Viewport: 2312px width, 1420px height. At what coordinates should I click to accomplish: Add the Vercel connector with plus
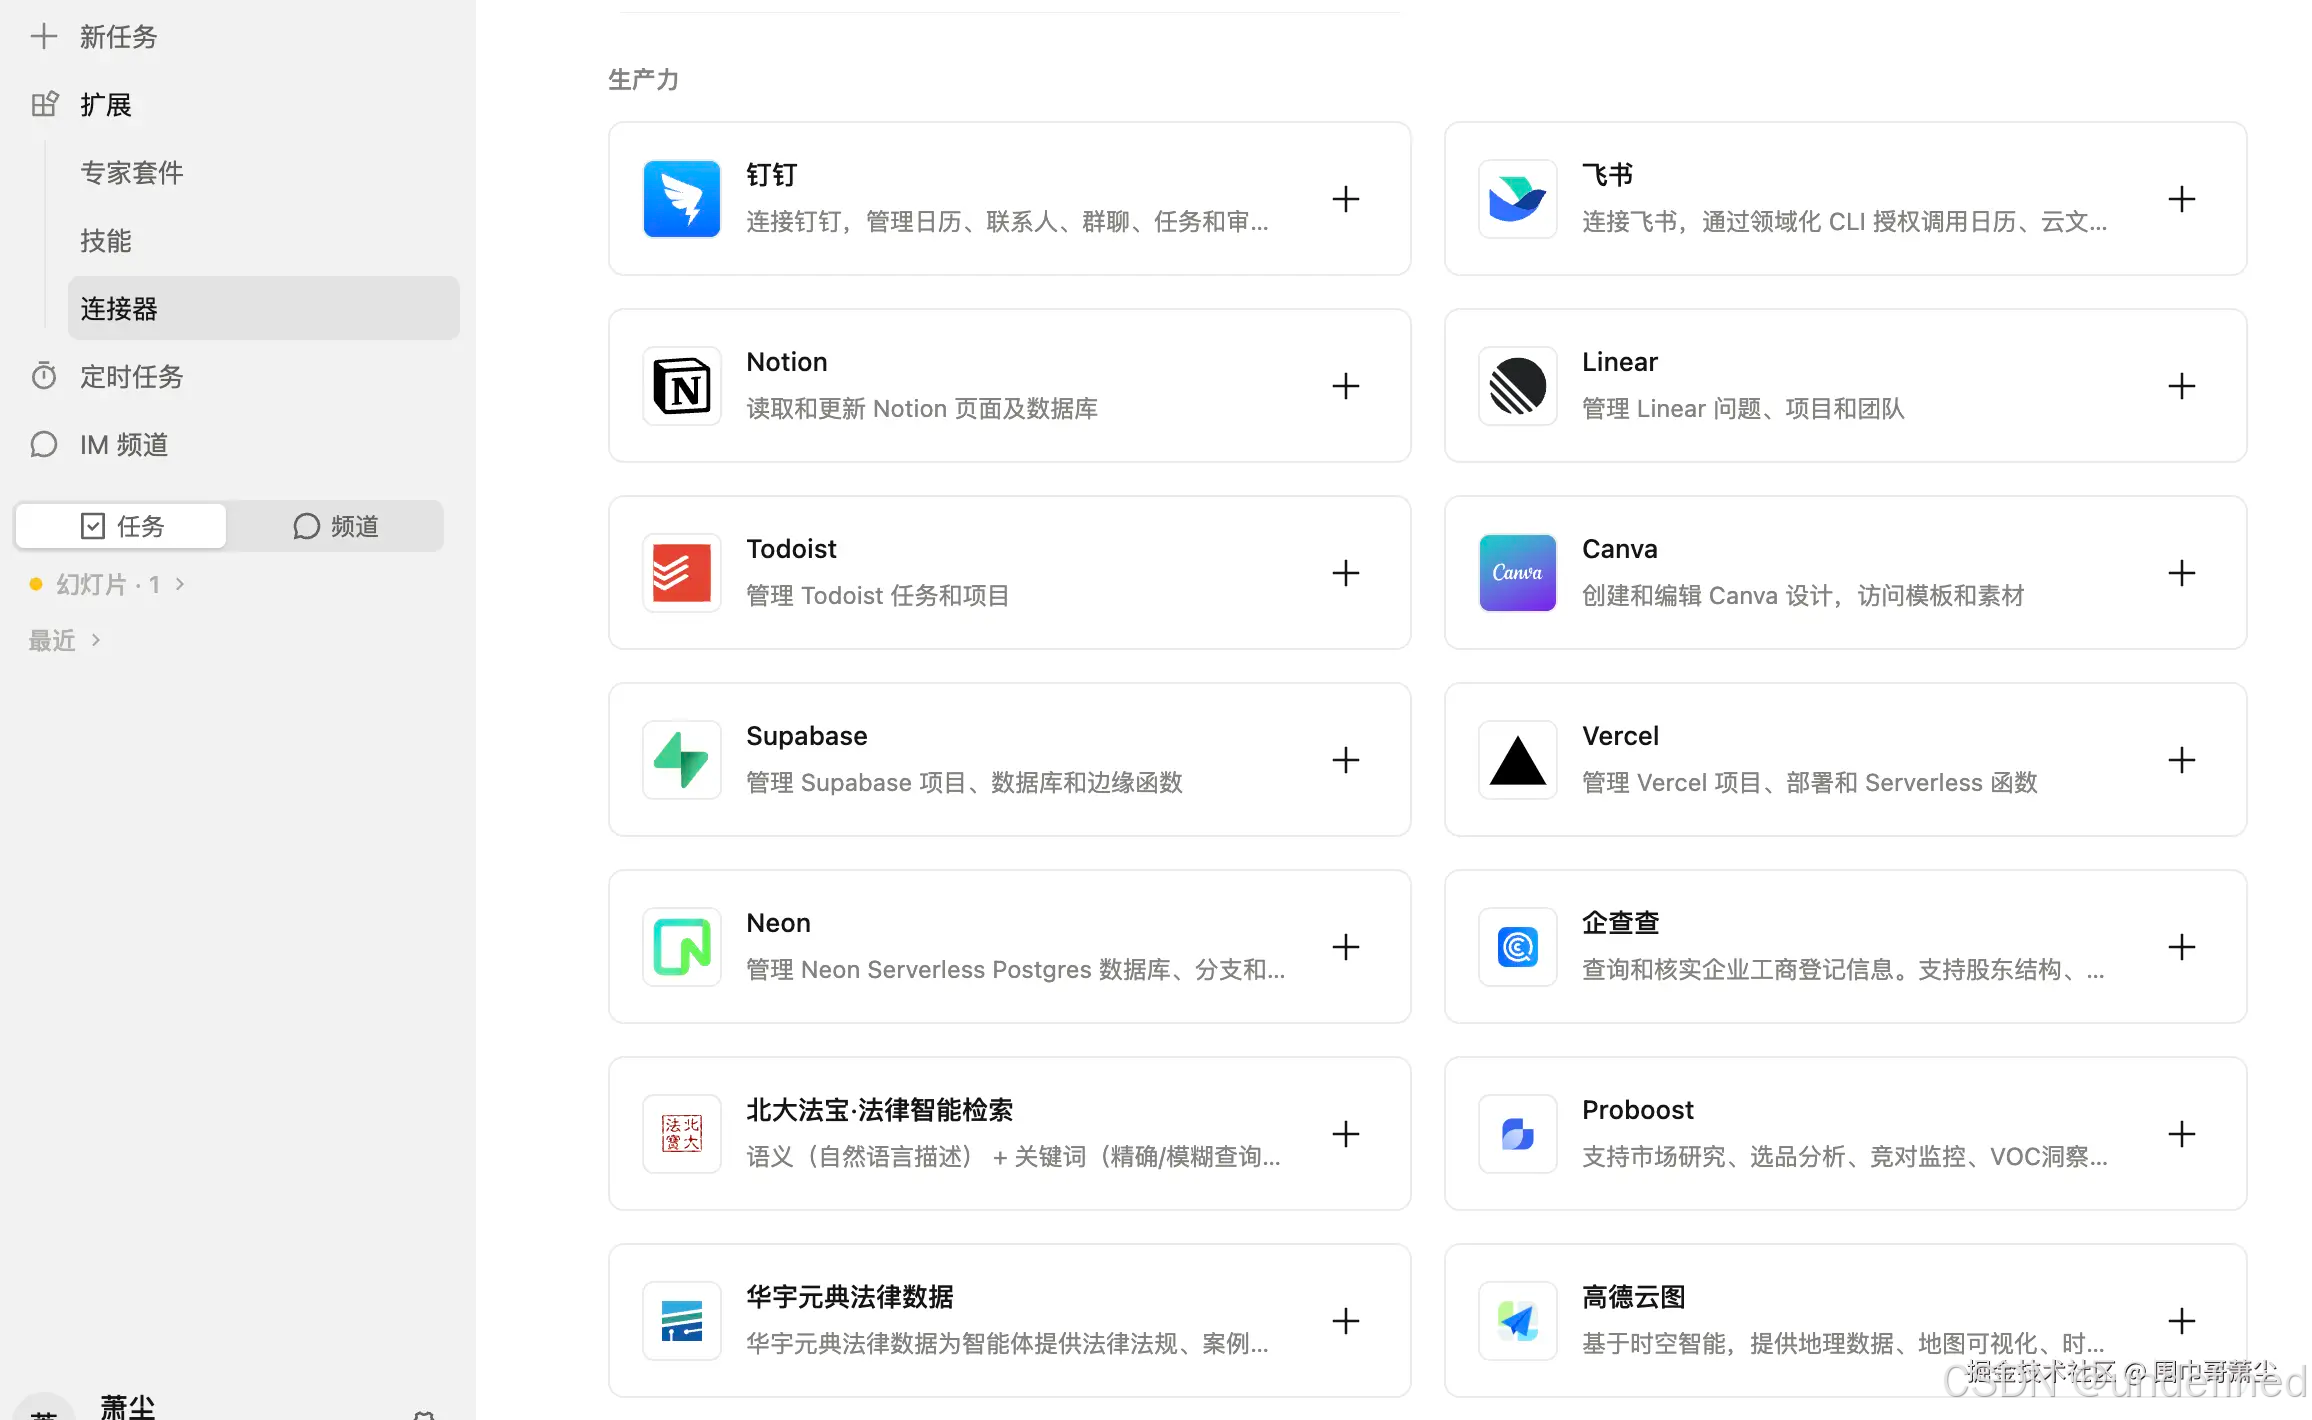(2182, 760)
